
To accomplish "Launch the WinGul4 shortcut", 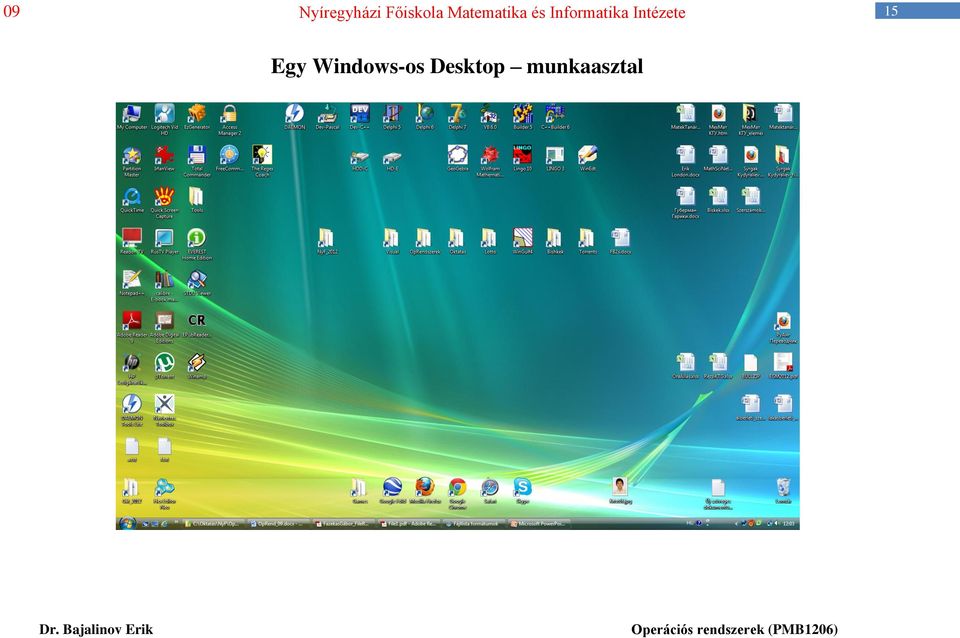I will [x=522, y=242].
